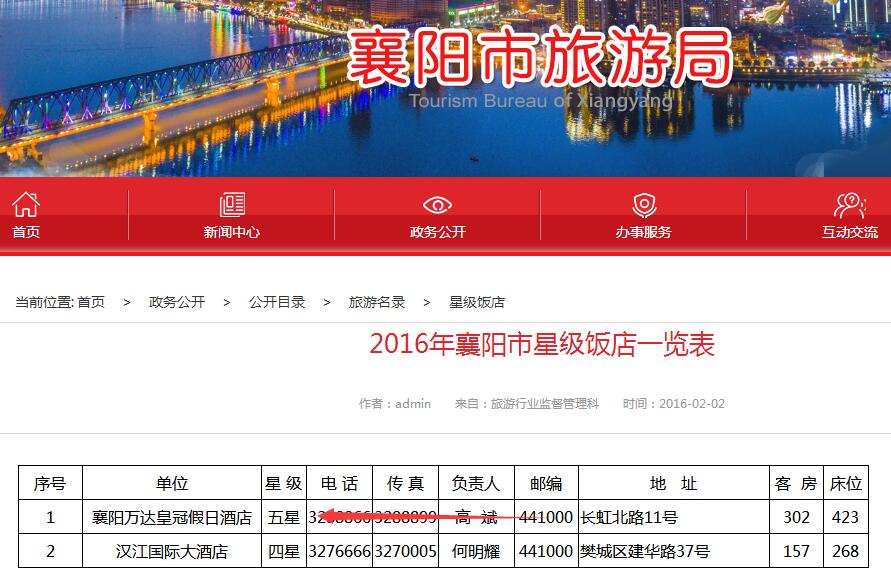891x568 pixels.
Task: Open the 办事服务 navigation menu label
Action: click(x=644, y=232)
